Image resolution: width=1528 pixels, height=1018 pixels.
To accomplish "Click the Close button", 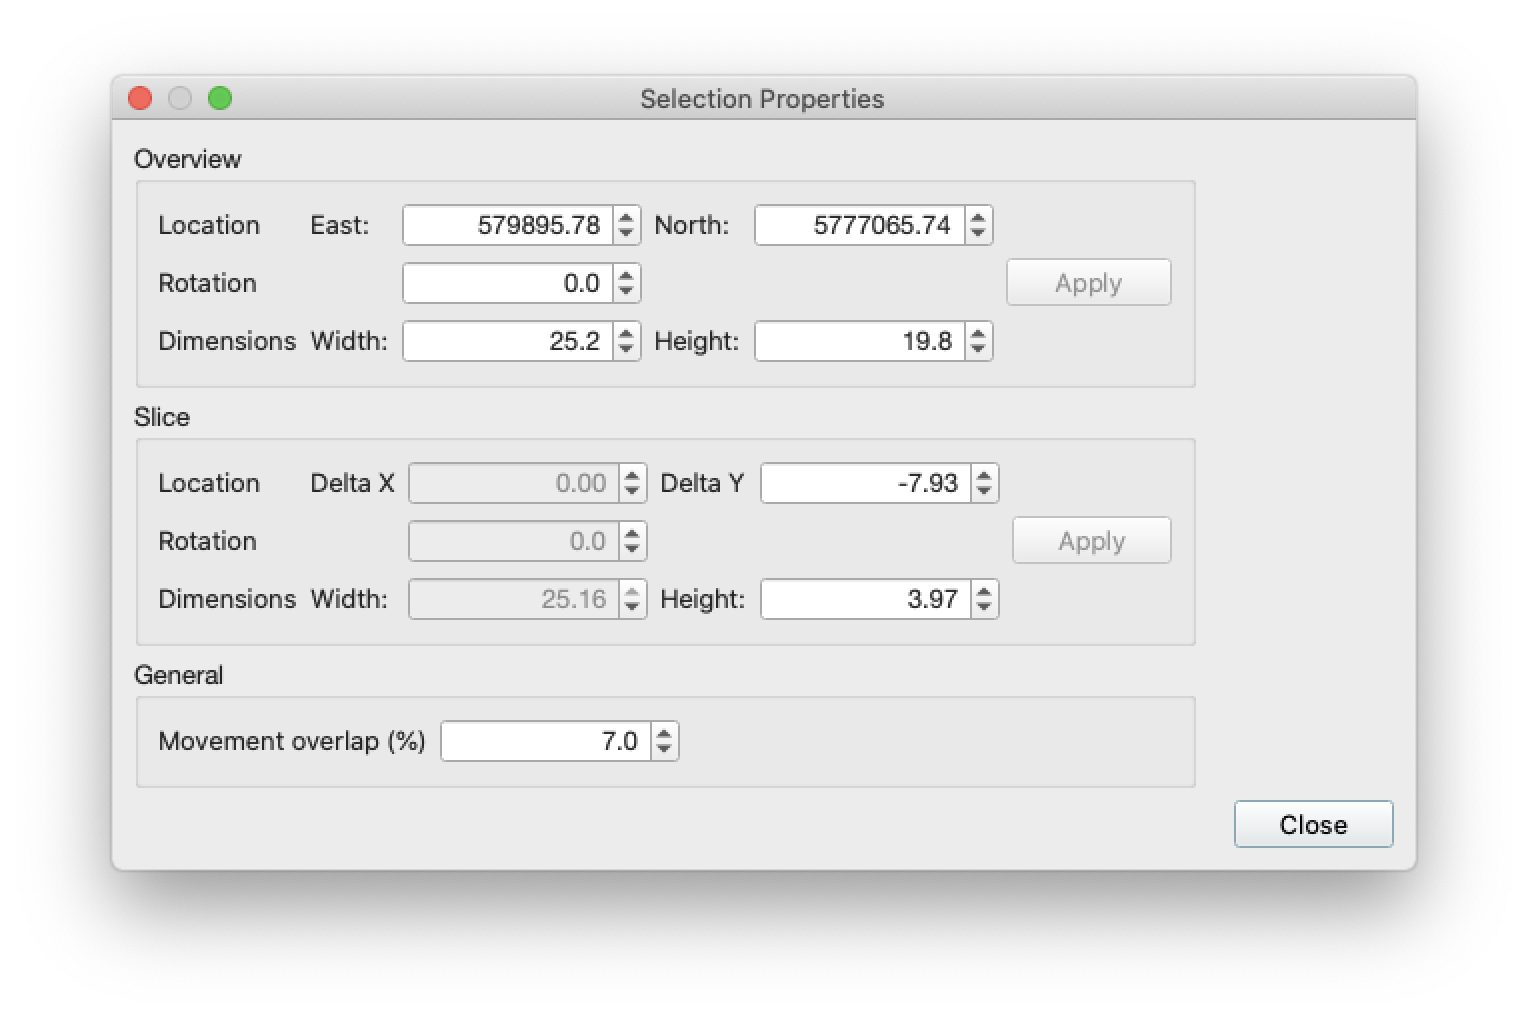I will tap(1313, 824).
